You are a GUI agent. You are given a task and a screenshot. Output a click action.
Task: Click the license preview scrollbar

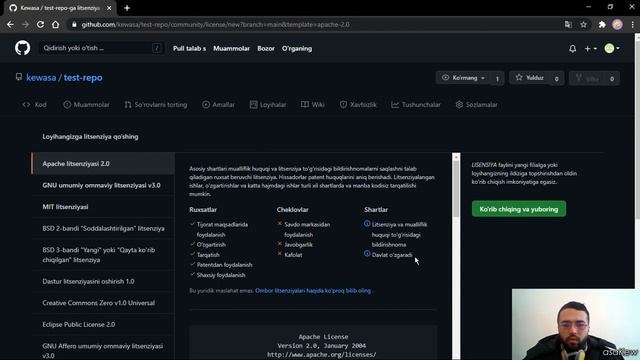tap(456, 189)
